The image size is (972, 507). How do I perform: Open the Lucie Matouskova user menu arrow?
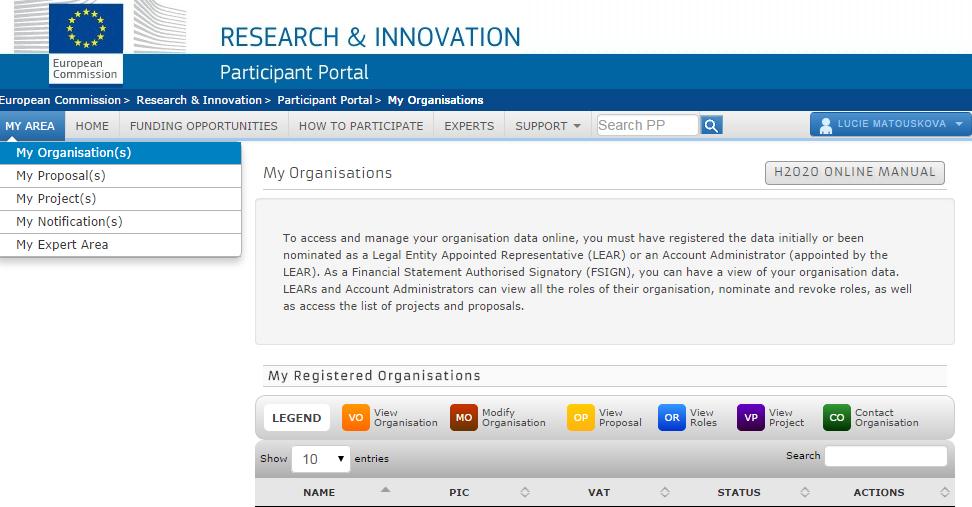[959, 124]
